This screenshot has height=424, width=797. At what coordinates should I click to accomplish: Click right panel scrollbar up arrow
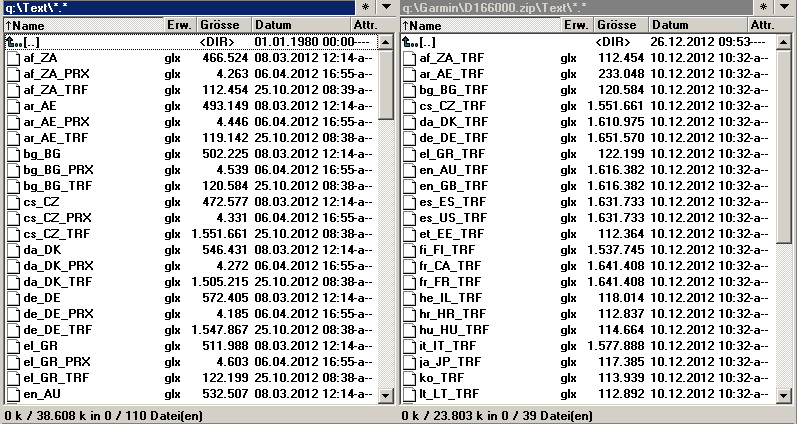(783, 42)
